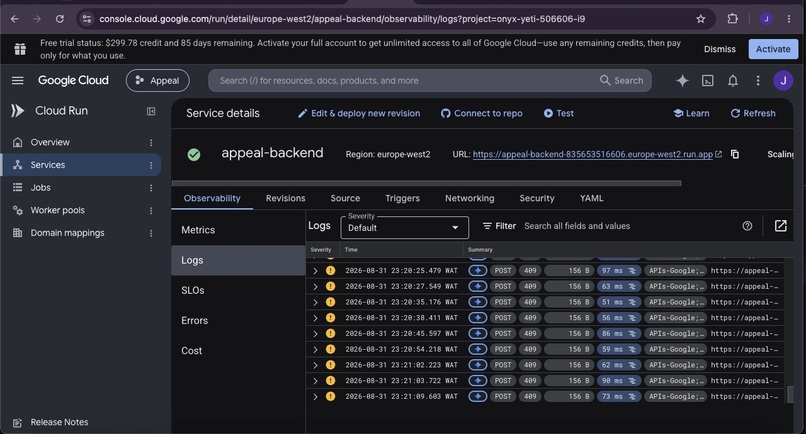806x434 pixels.
Task: Go back with the browser back arrow
Action: click(14, 19)
